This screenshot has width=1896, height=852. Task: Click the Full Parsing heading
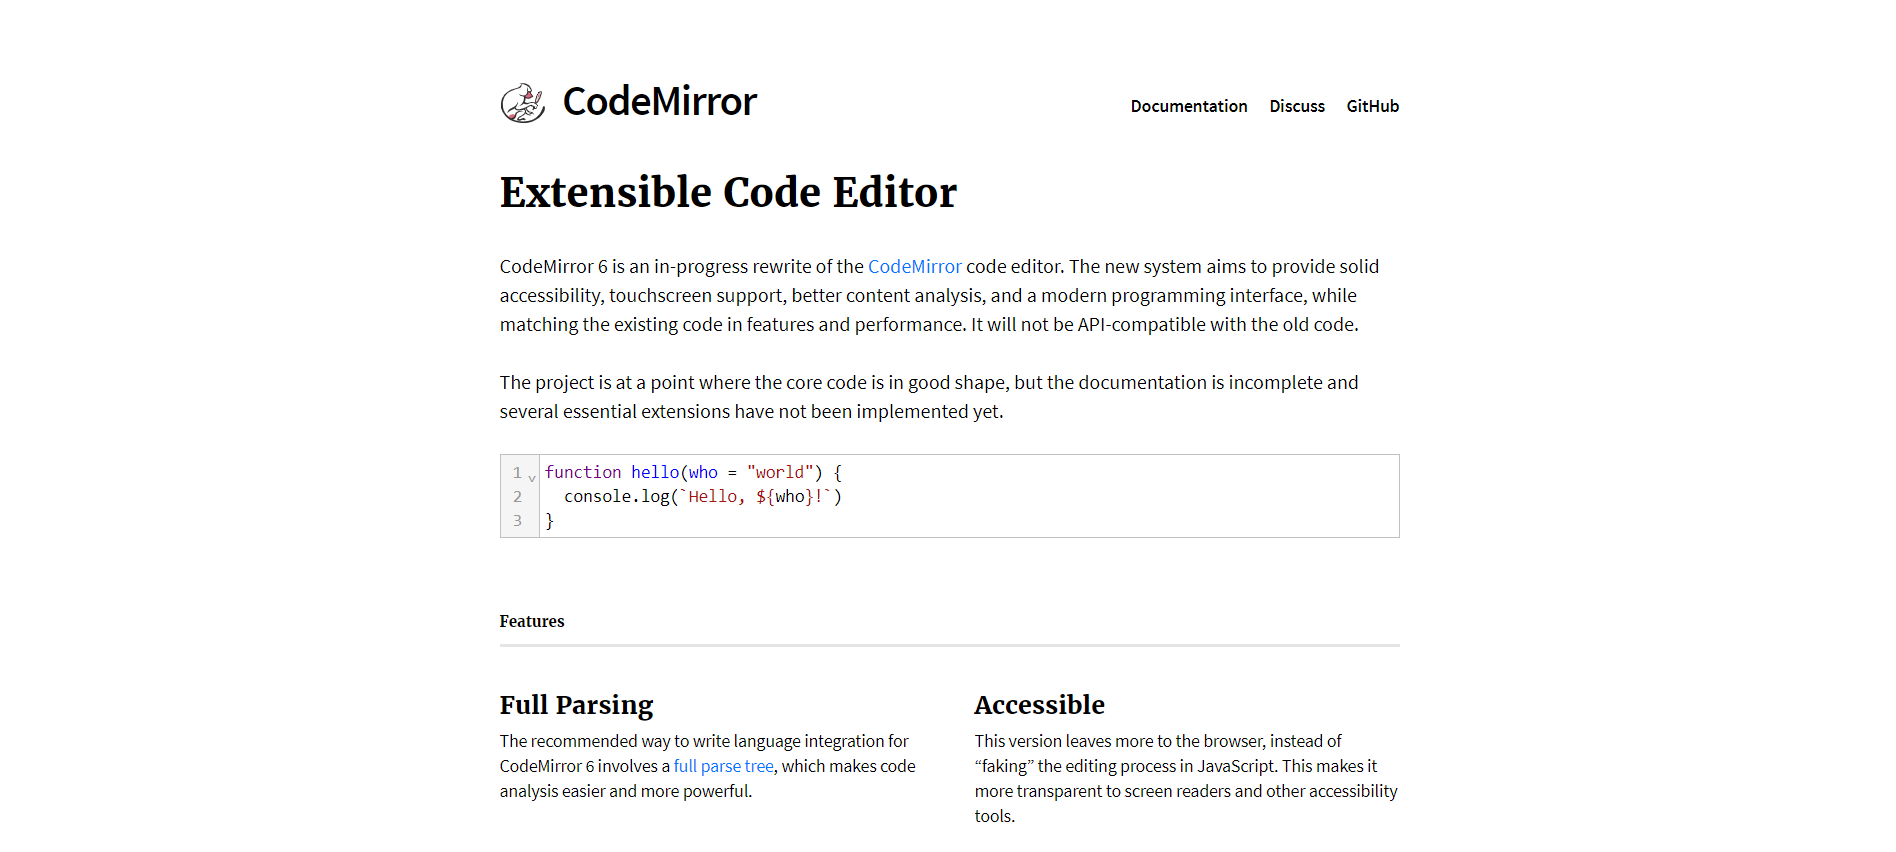point(576,705)
